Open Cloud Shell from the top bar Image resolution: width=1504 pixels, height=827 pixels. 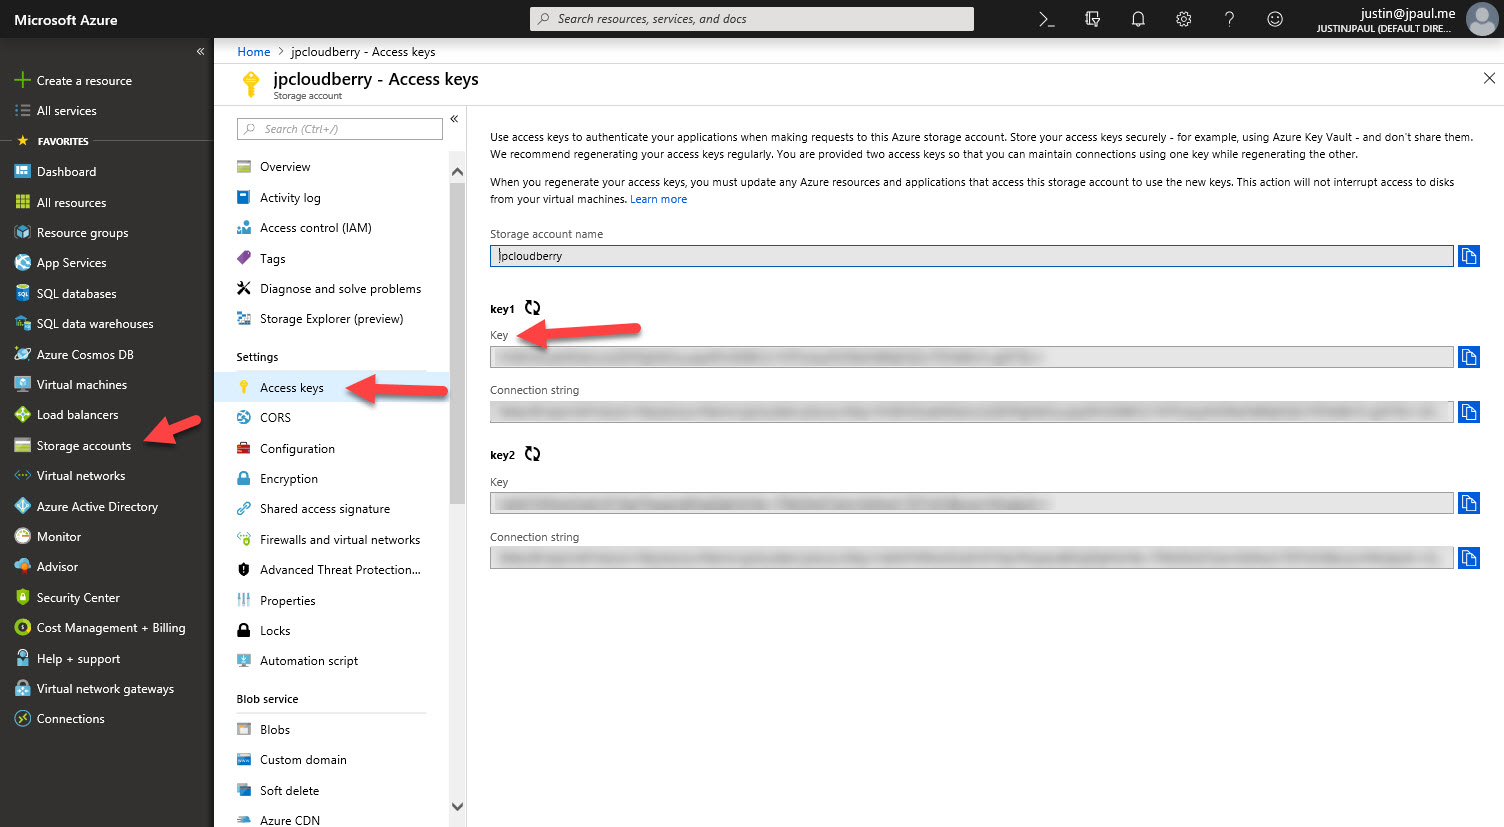pos(1046,19)
